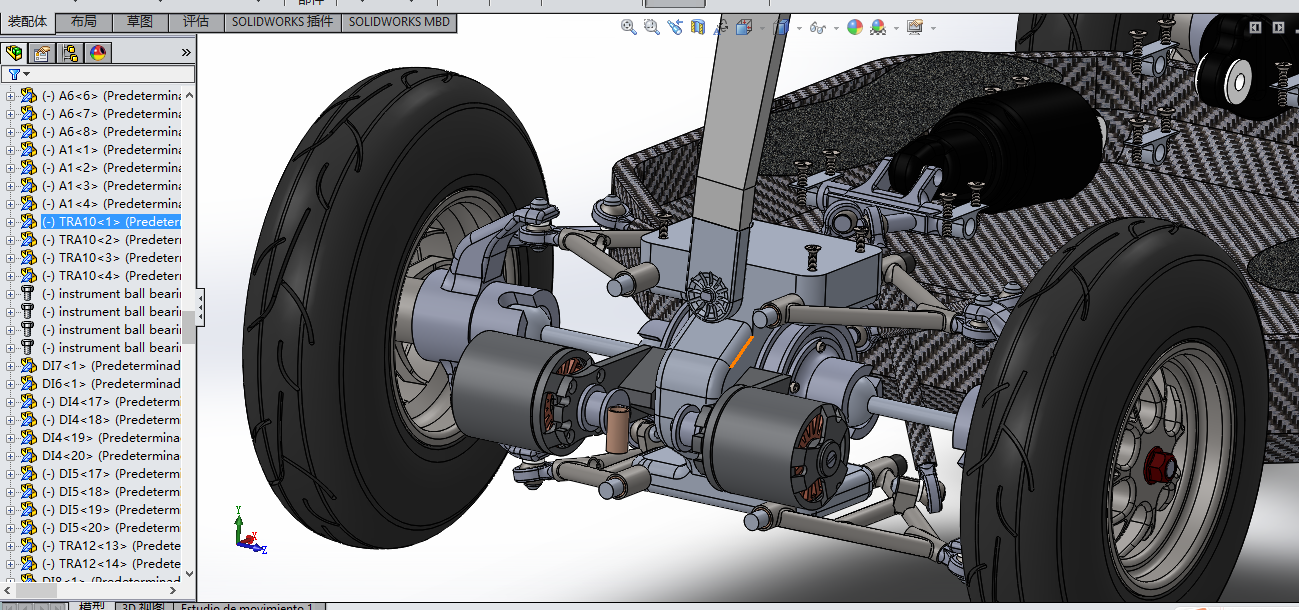The image size is (1299, 610).
Task: Open the FeatureManager design tree tab
Action: pos(14,53)
